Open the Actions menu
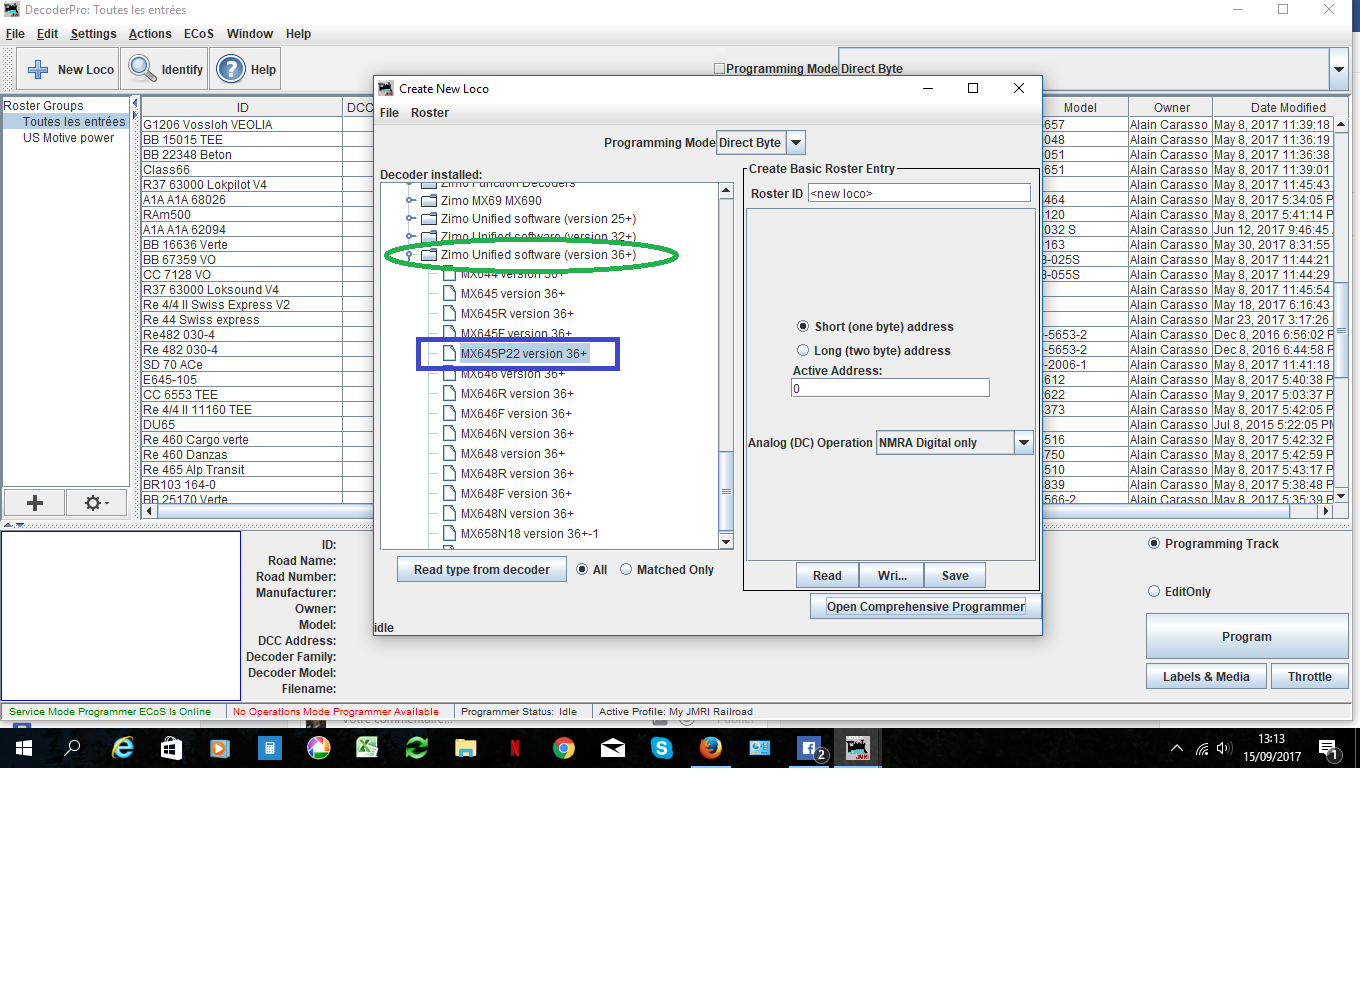Screen dimensions: 1360x1000 coord(150,34)
